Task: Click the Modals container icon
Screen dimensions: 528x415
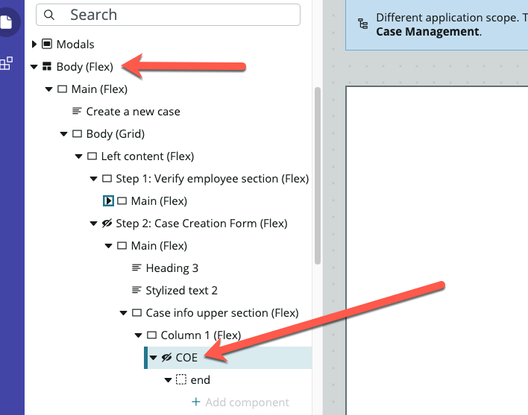Action: tap(47, 44)
